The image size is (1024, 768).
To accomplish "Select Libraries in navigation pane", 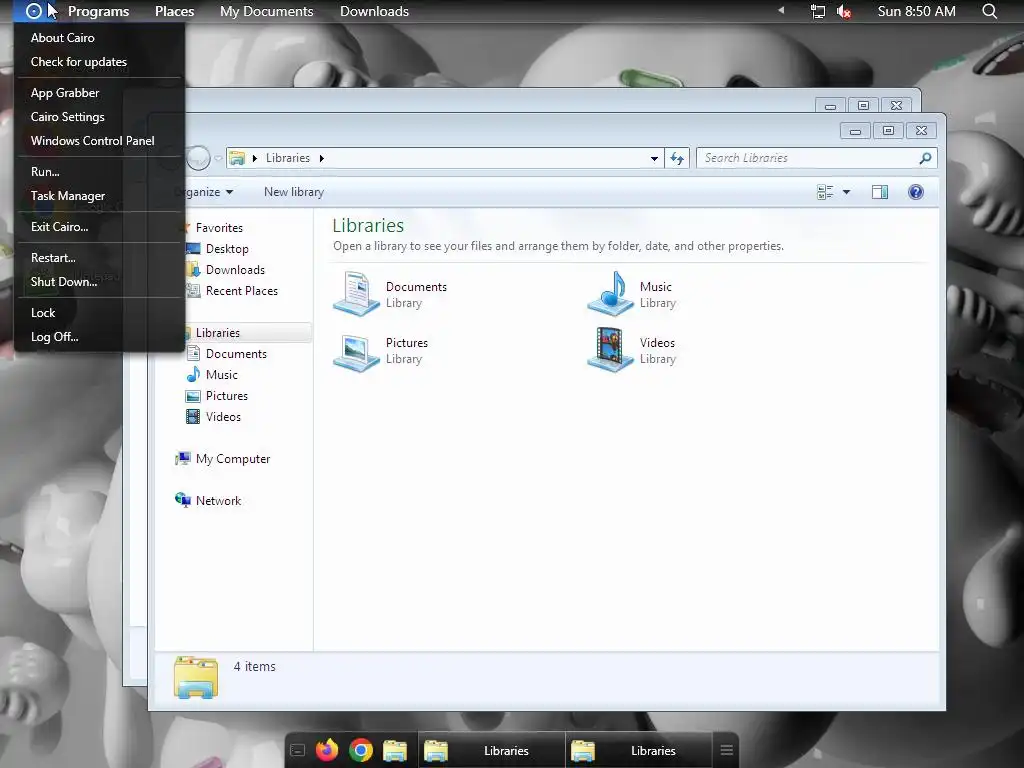I will click(217, 333).
